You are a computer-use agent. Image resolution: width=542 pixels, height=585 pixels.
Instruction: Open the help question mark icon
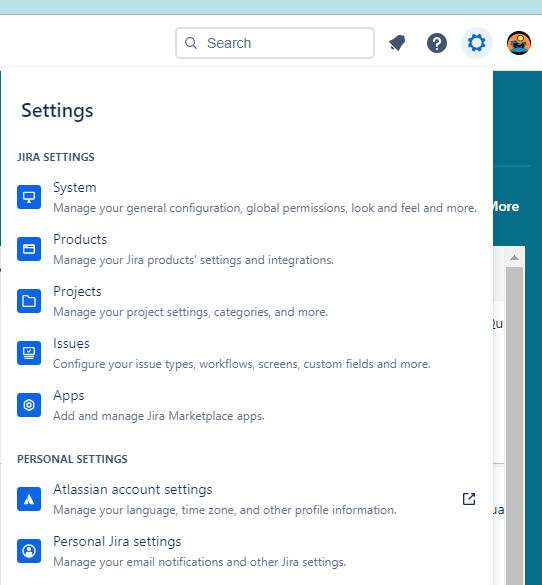[437, 43]
